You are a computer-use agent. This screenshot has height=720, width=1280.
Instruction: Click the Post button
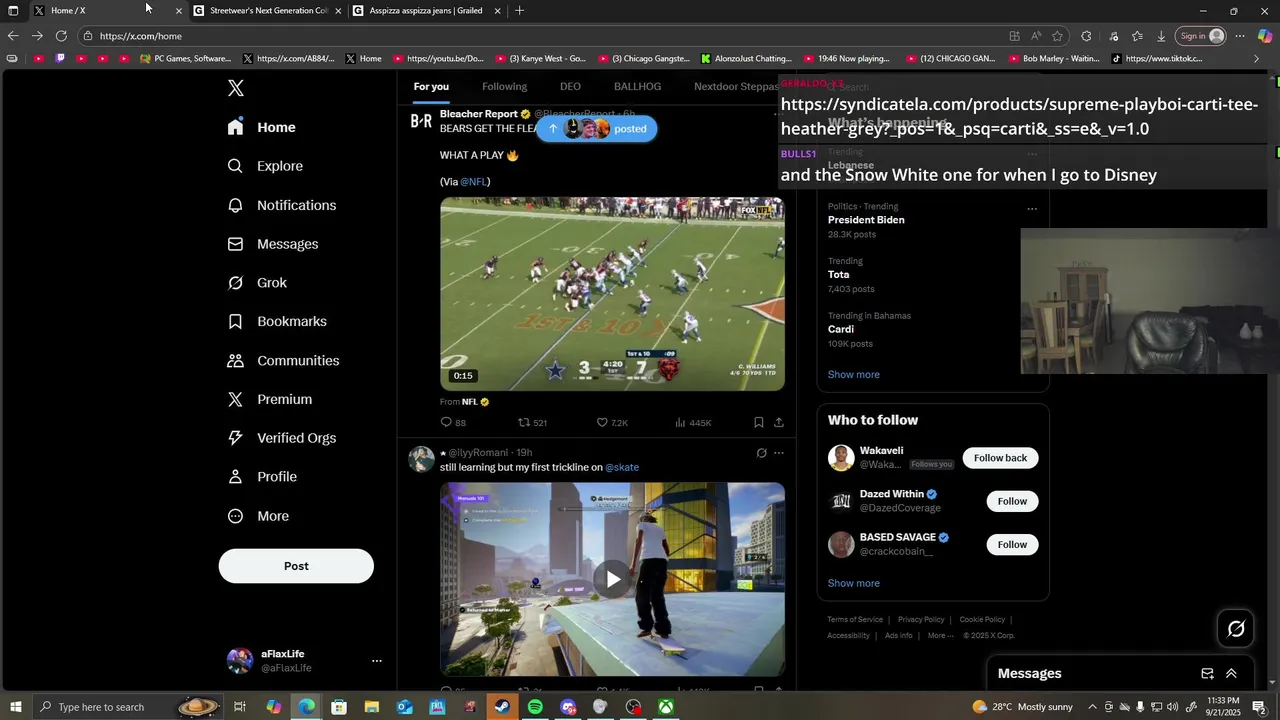(x=296, y=566)
